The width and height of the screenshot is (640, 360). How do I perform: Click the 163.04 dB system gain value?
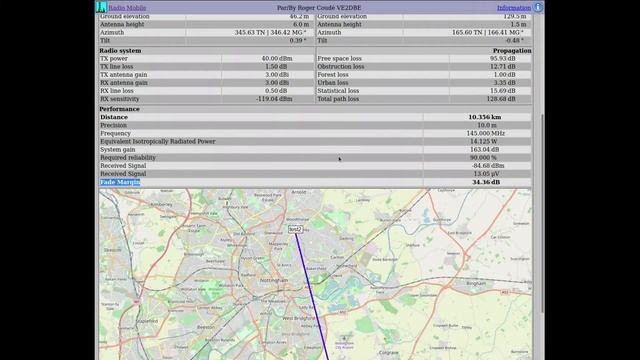[485, 149]
